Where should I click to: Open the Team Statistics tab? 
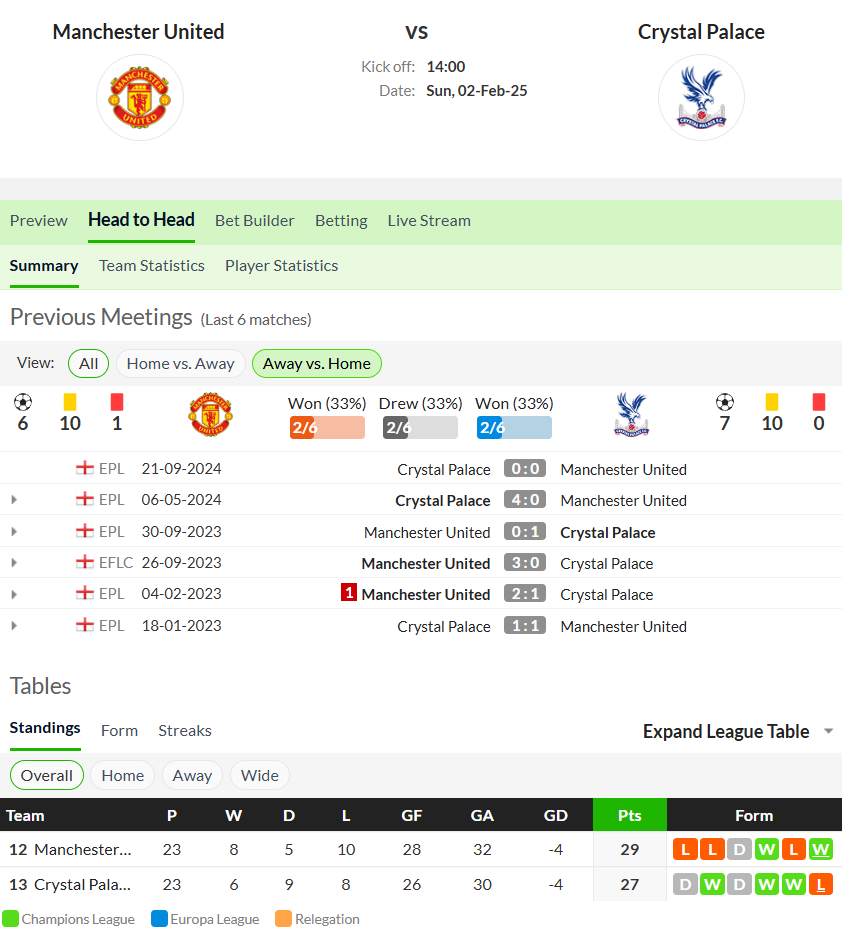[x=152, y=266]
